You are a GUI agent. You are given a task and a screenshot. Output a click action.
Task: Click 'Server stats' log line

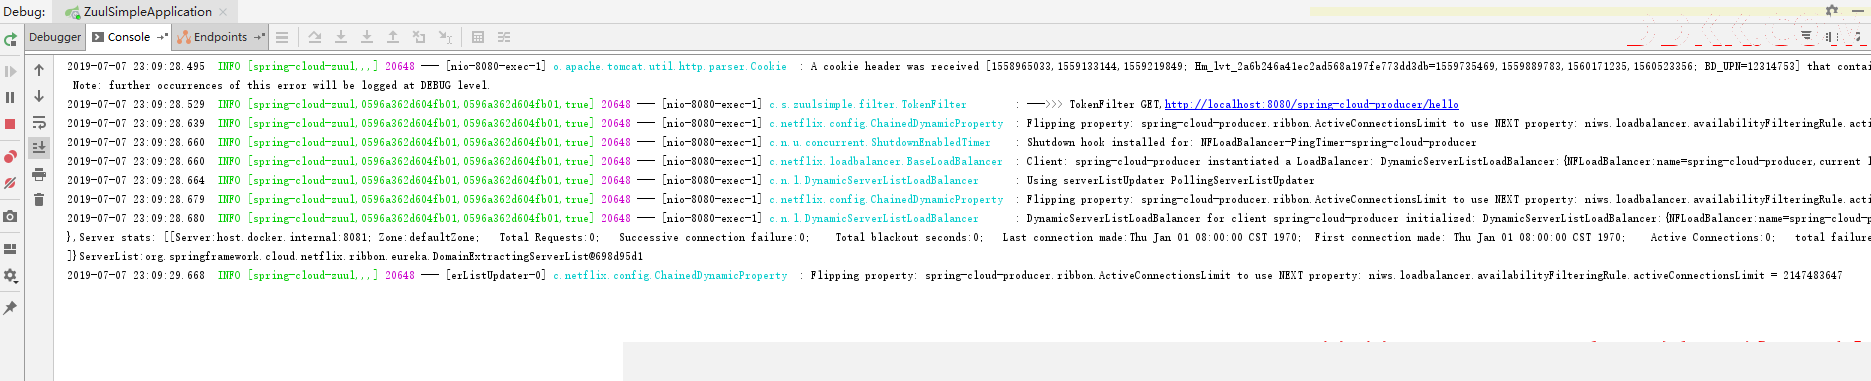point(968,237)
